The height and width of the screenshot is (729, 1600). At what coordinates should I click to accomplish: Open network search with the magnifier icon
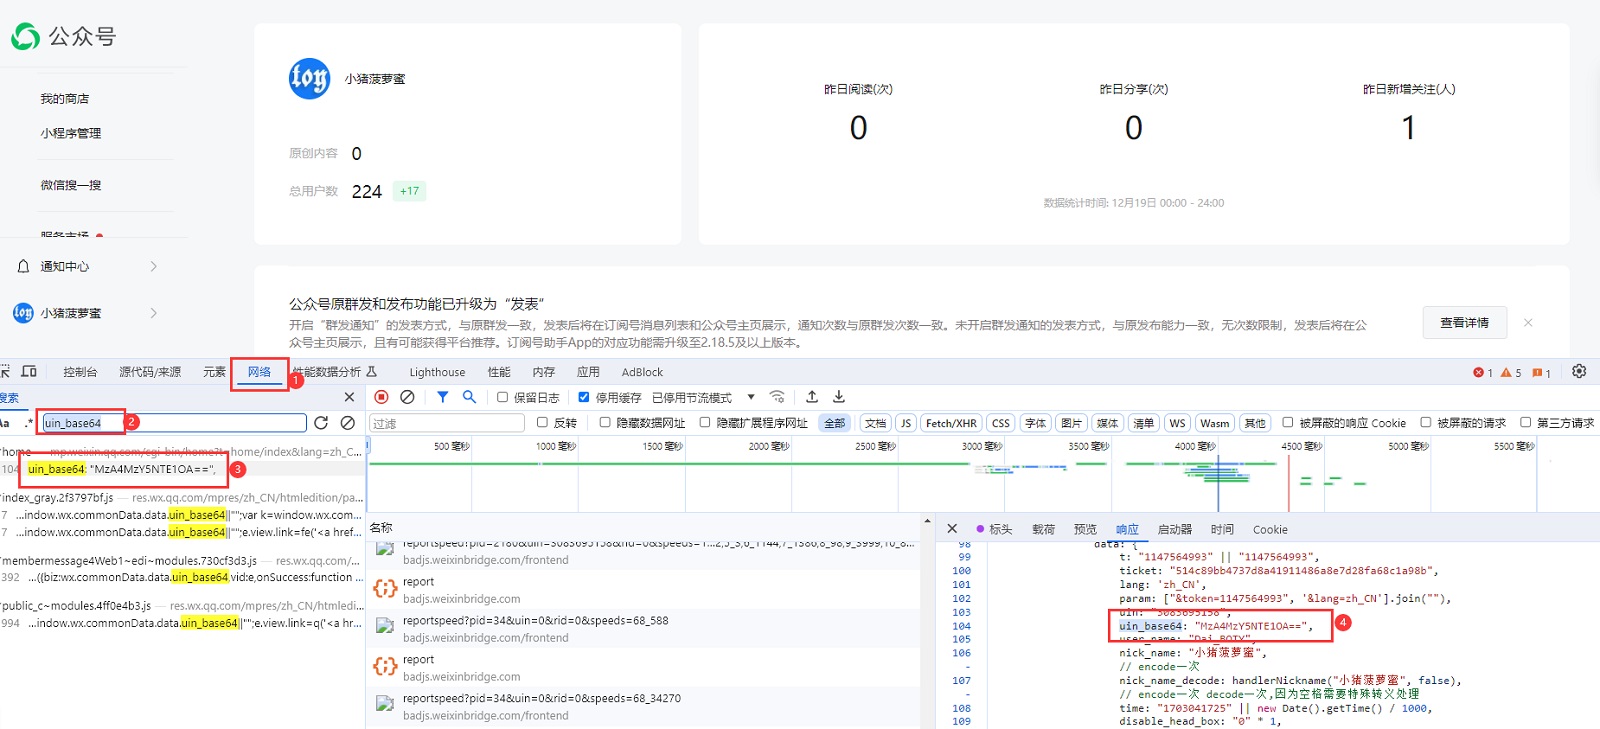tap(469, 397)
